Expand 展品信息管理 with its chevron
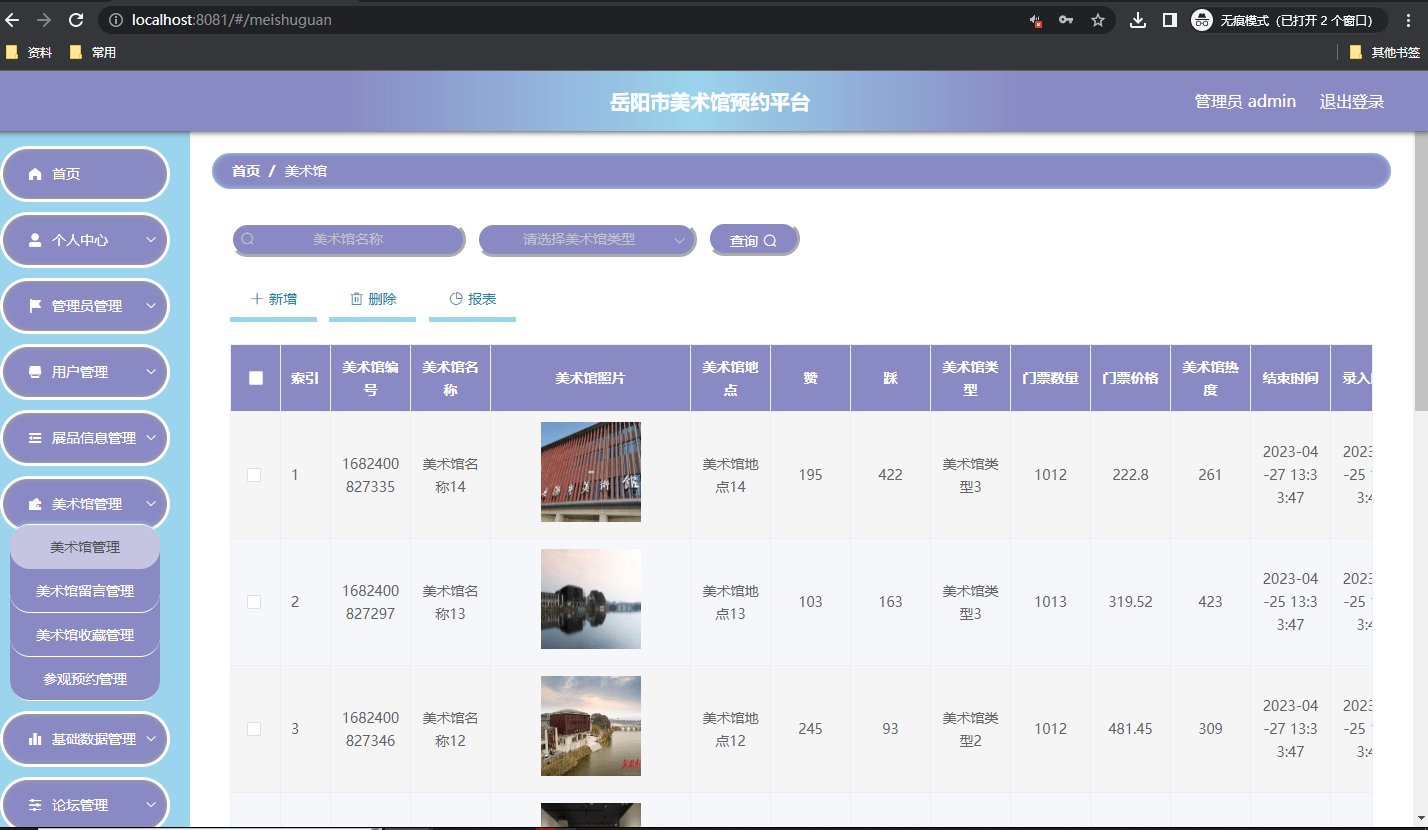The width and height of the screenshot is (1428, 830). tap(151, 438)
